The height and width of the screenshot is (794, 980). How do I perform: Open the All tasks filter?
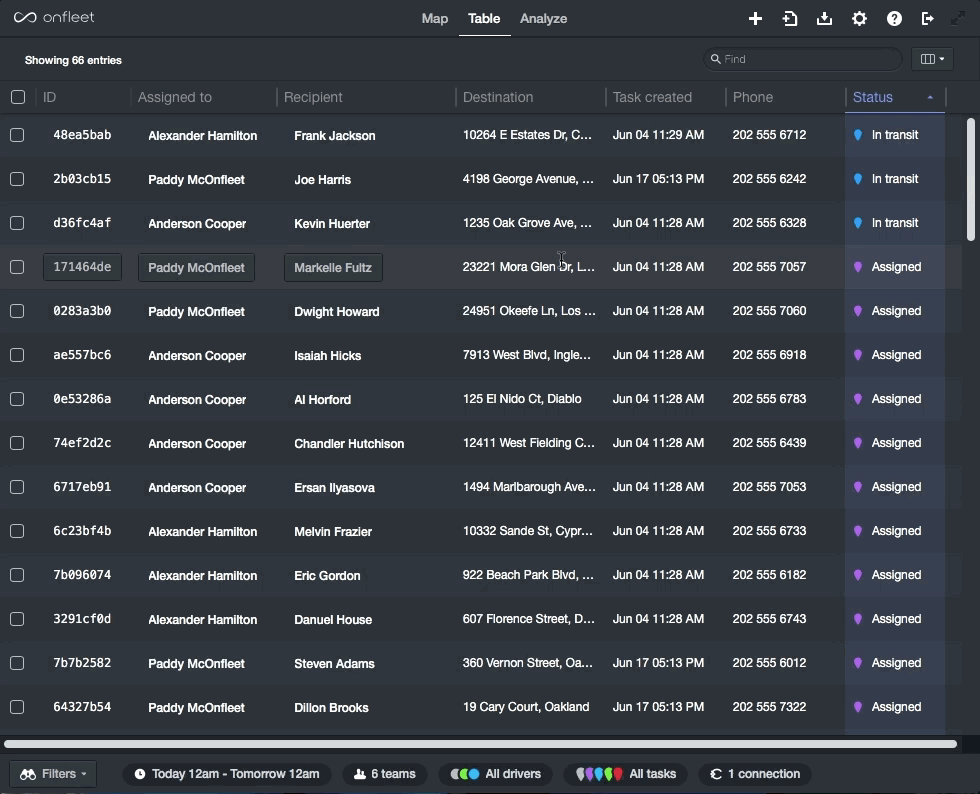(x=625, y=774)
